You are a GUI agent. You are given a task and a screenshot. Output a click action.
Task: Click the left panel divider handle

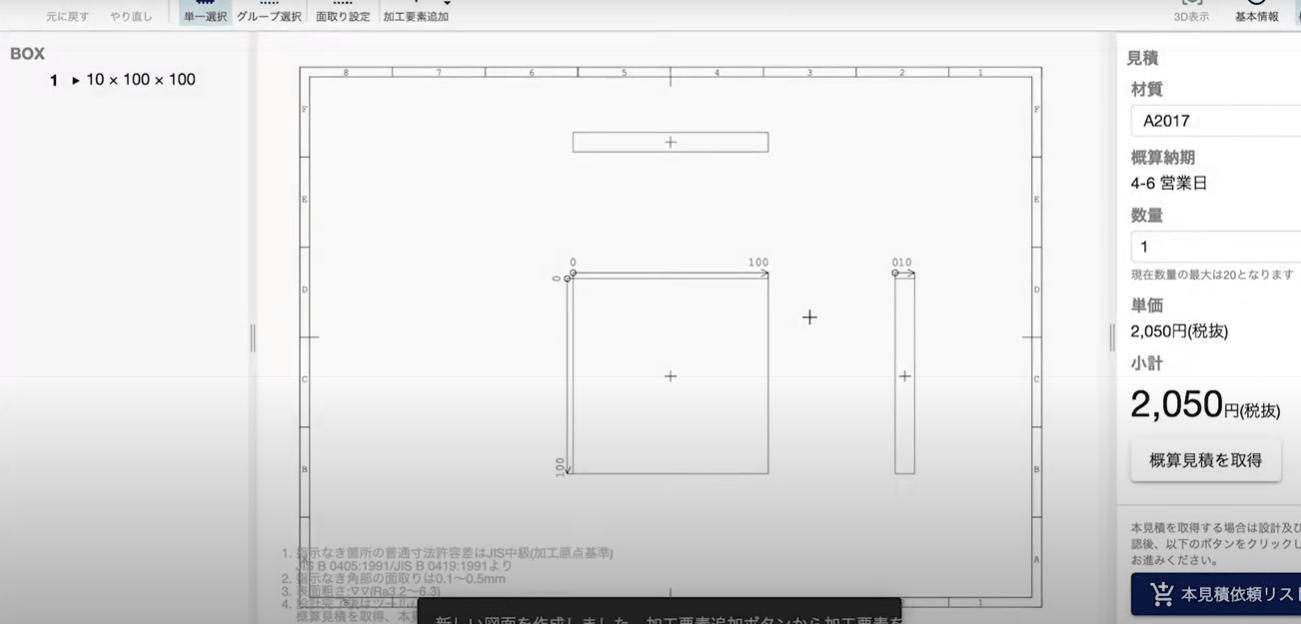253,338
